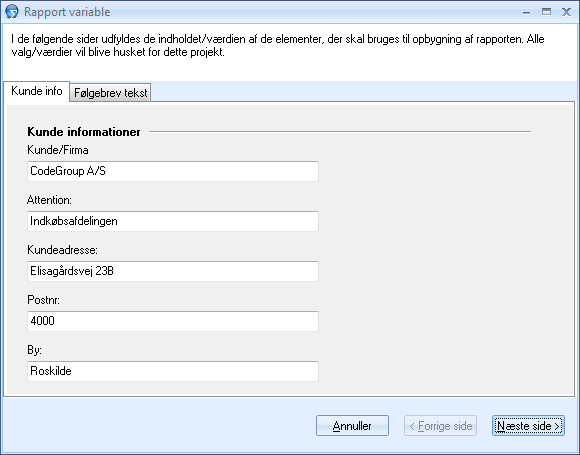Click the Attention: label text
Image resolution: width=580 pixels, height=455 pixels.
(x=49, y=200)
